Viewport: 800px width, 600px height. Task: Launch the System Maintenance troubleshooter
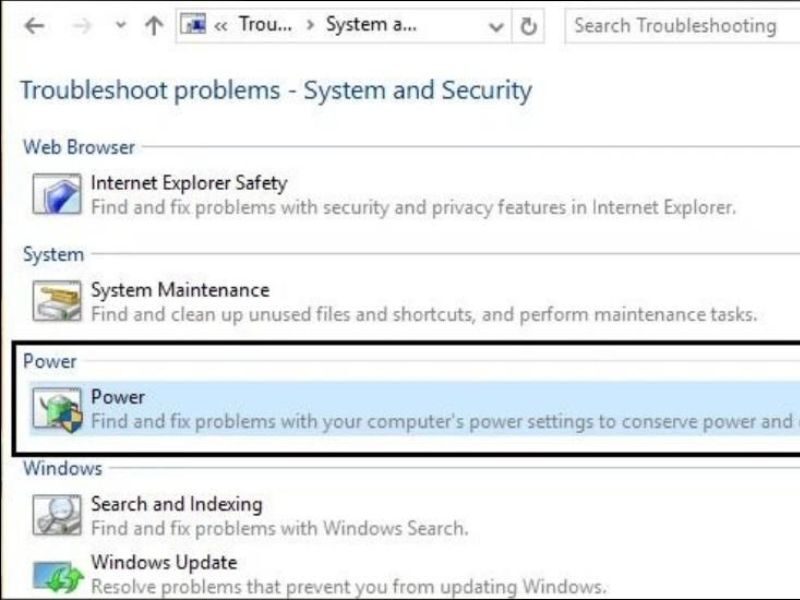pyautogui.click(x=180, y=290)
